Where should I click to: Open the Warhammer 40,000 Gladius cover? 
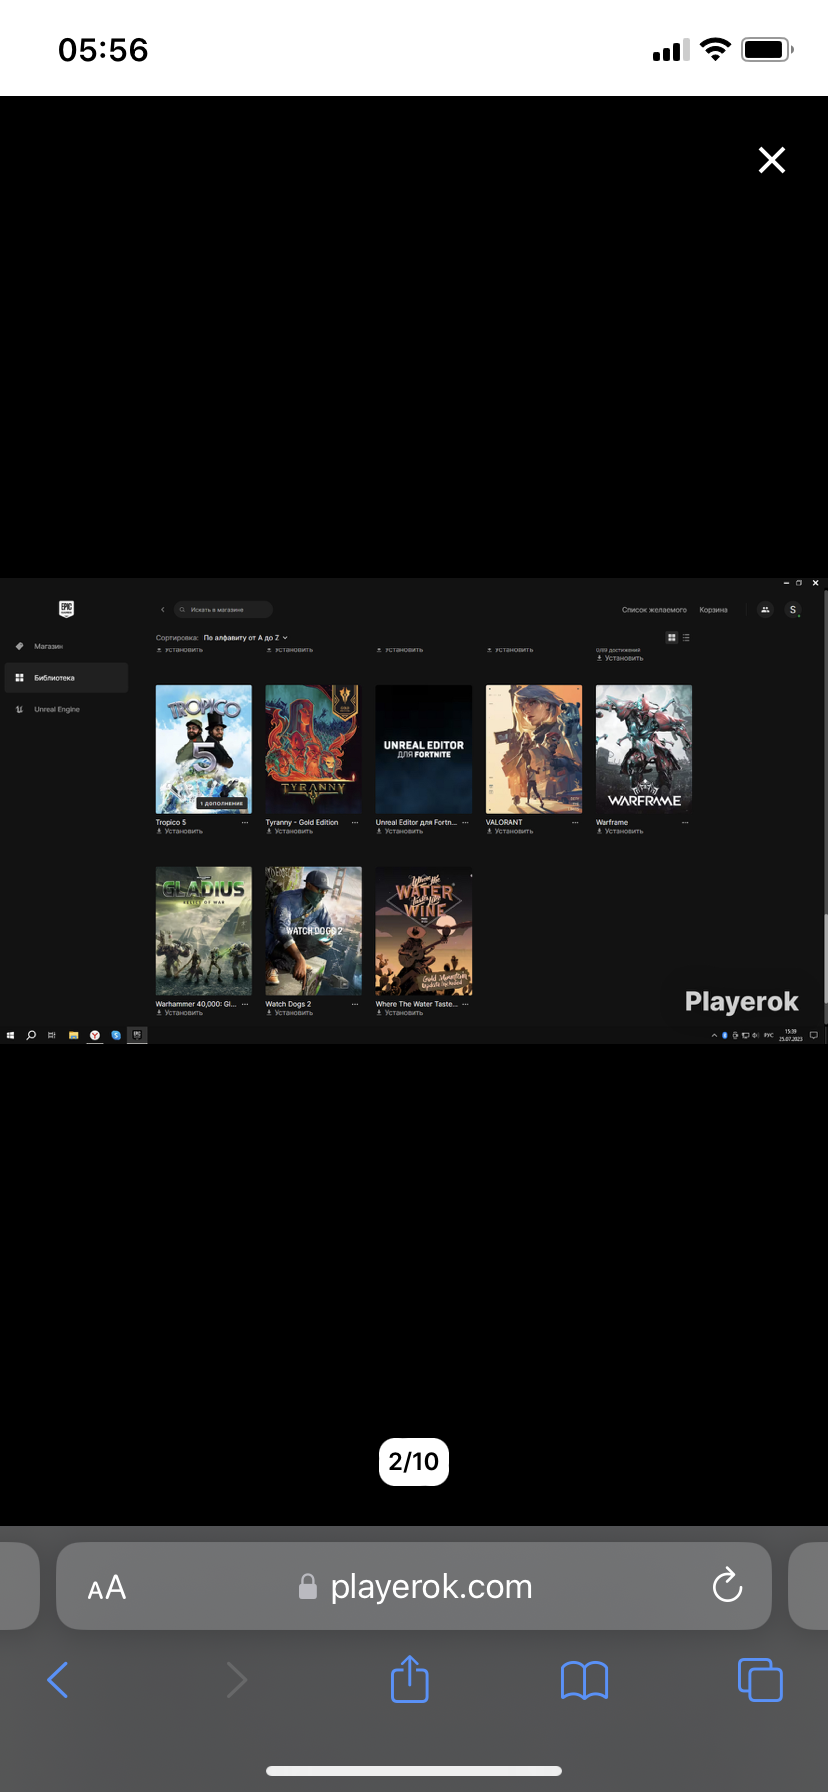point(204,931)
